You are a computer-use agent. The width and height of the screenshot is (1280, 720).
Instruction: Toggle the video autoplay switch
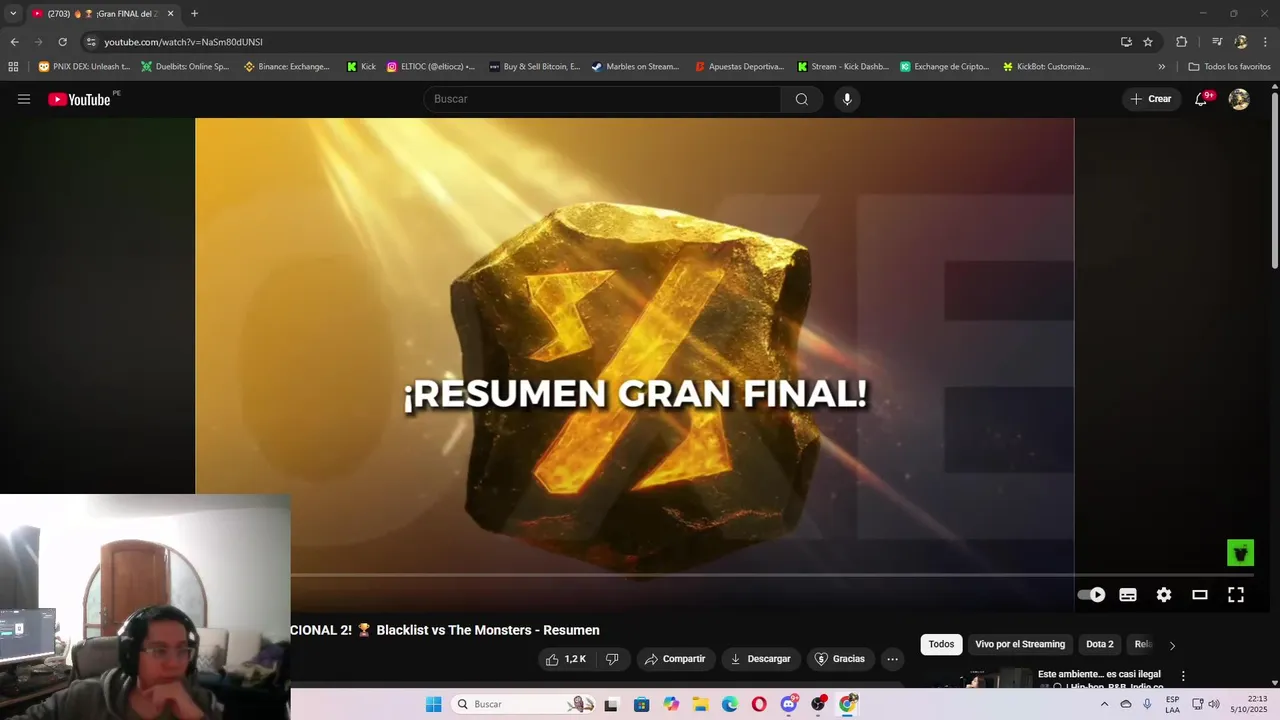coord(1091,595)
